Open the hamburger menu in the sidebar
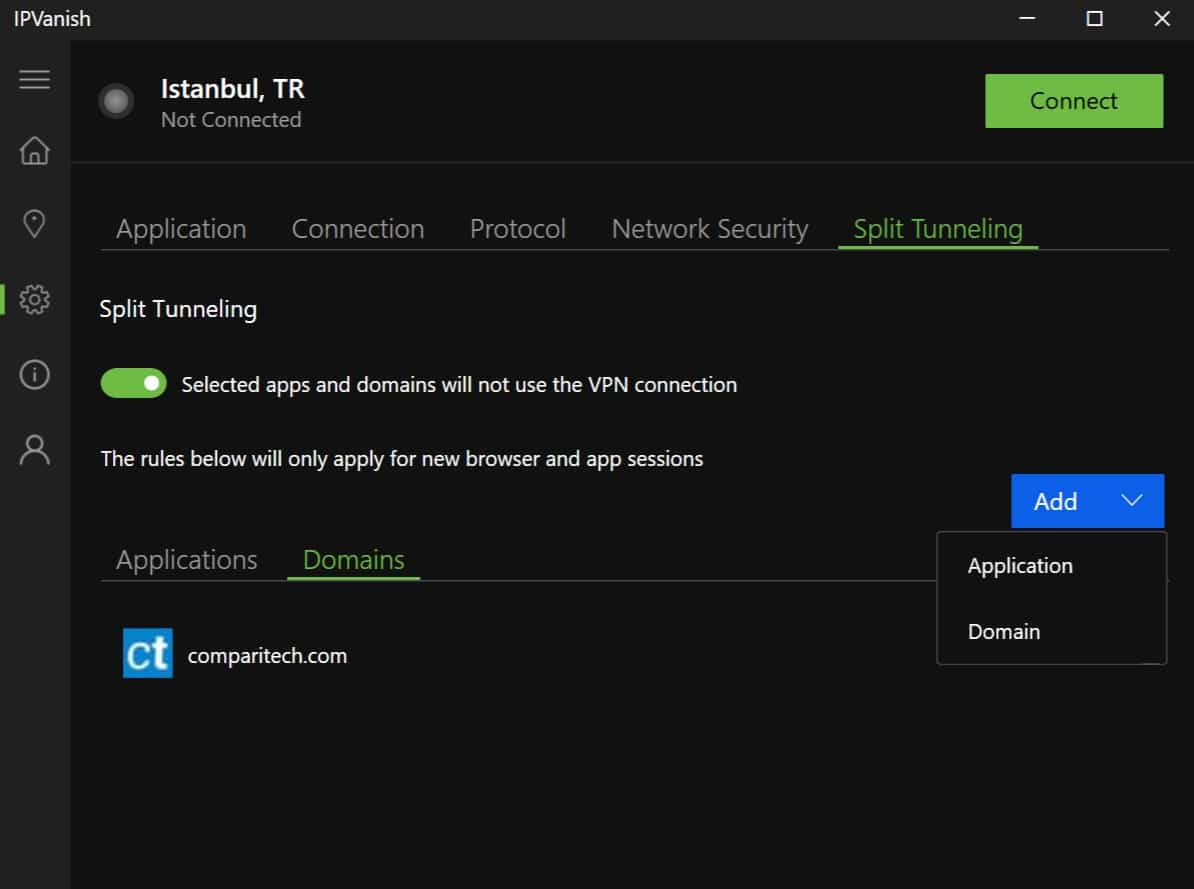1194x889 pixels. (34, 79)
